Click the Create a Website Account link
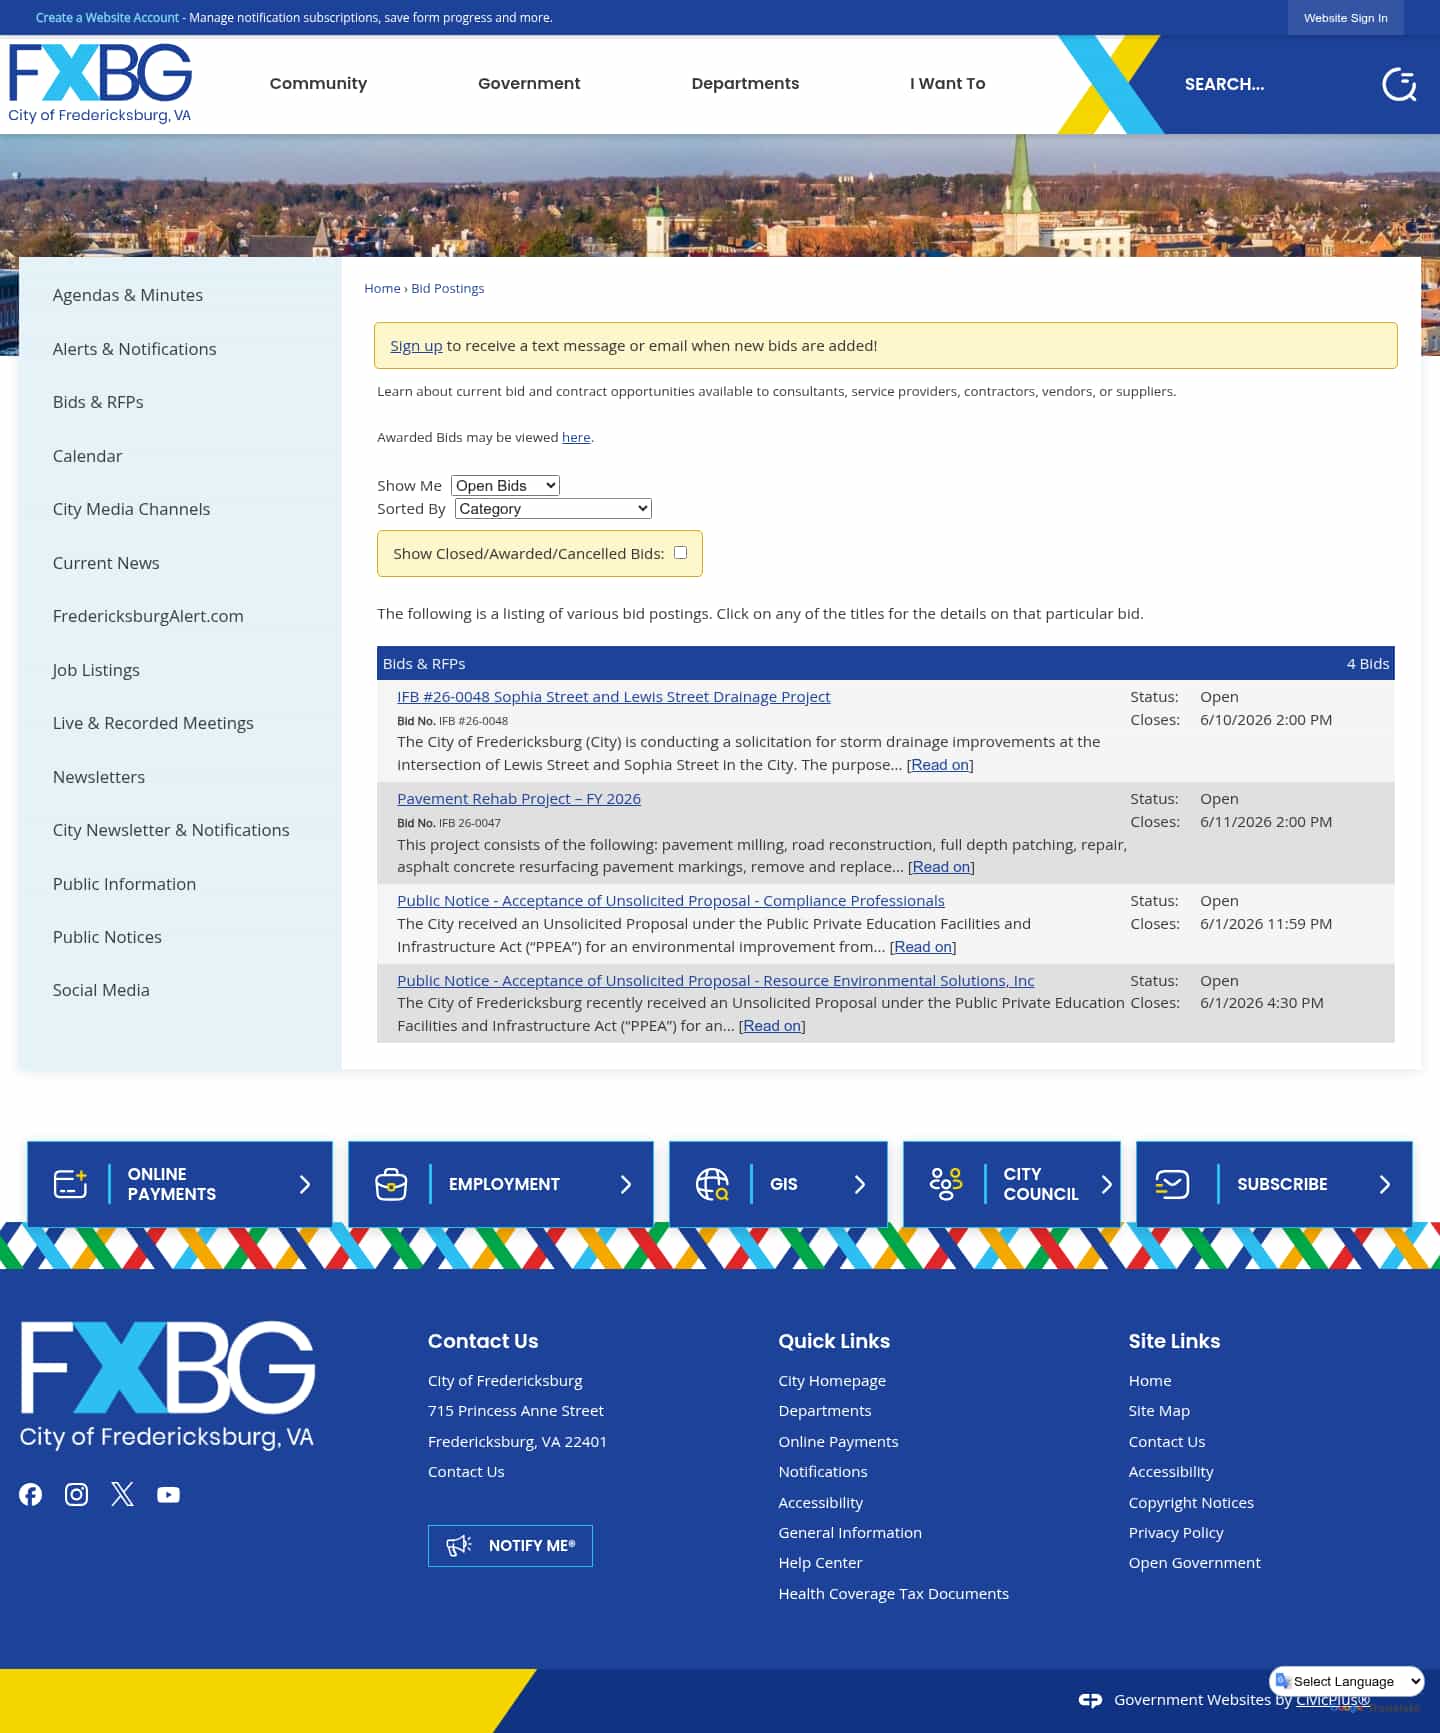Screen dimensions: 1440x1733 click(107, 18)
